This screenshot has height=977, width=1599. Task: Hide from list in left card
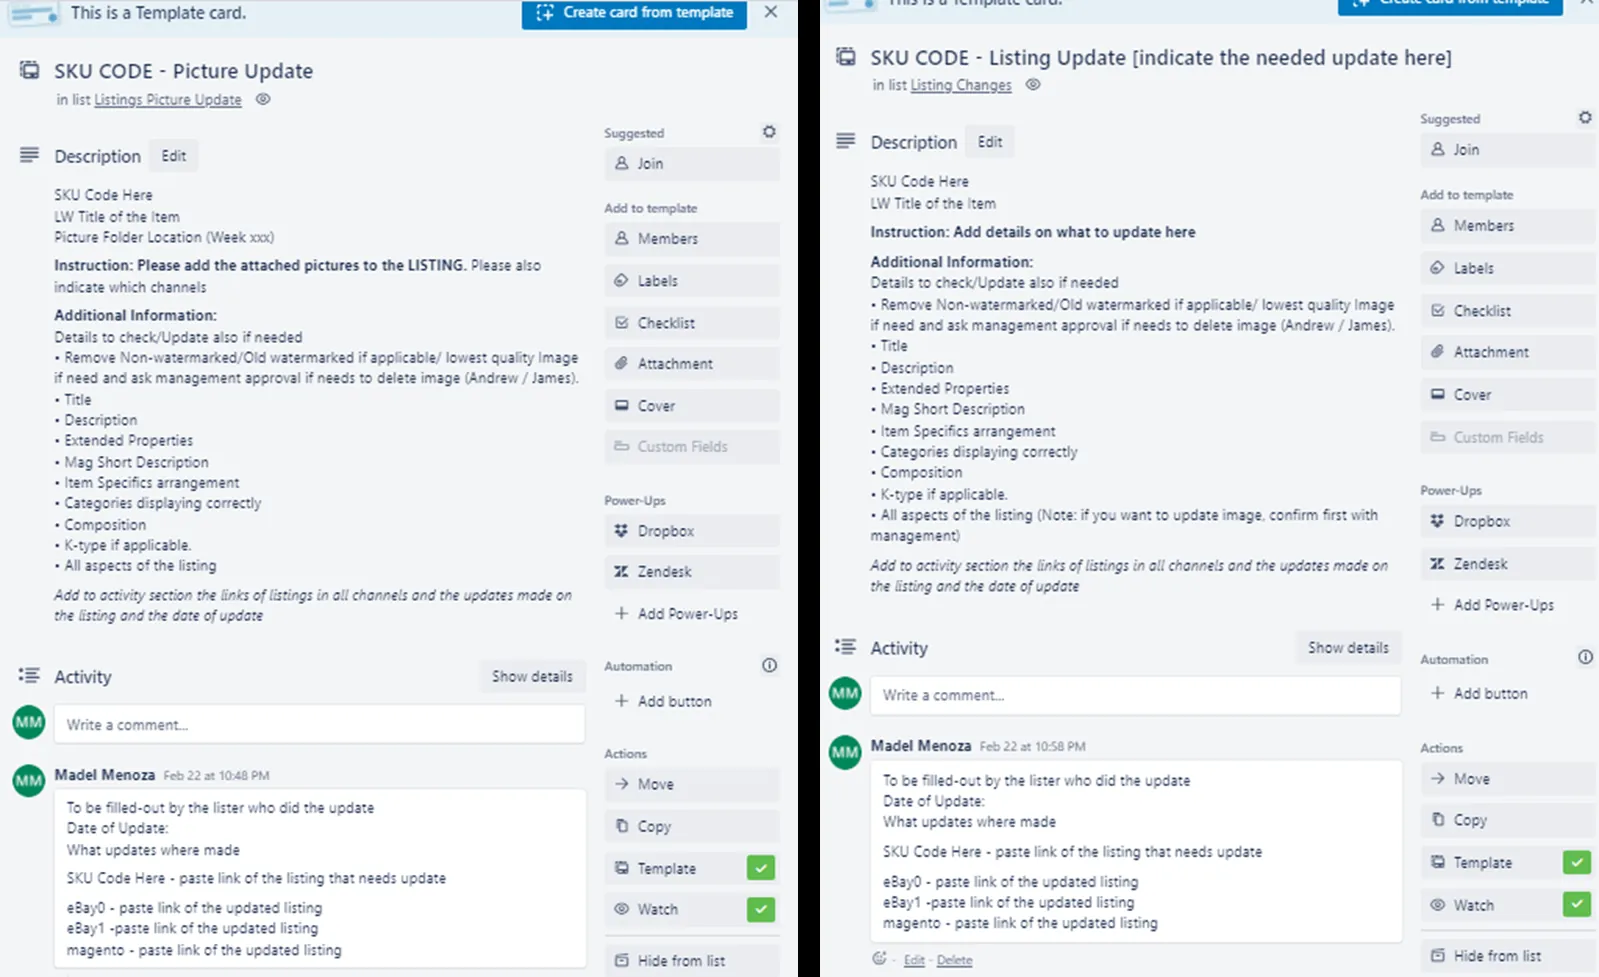[x=692, y=961]
